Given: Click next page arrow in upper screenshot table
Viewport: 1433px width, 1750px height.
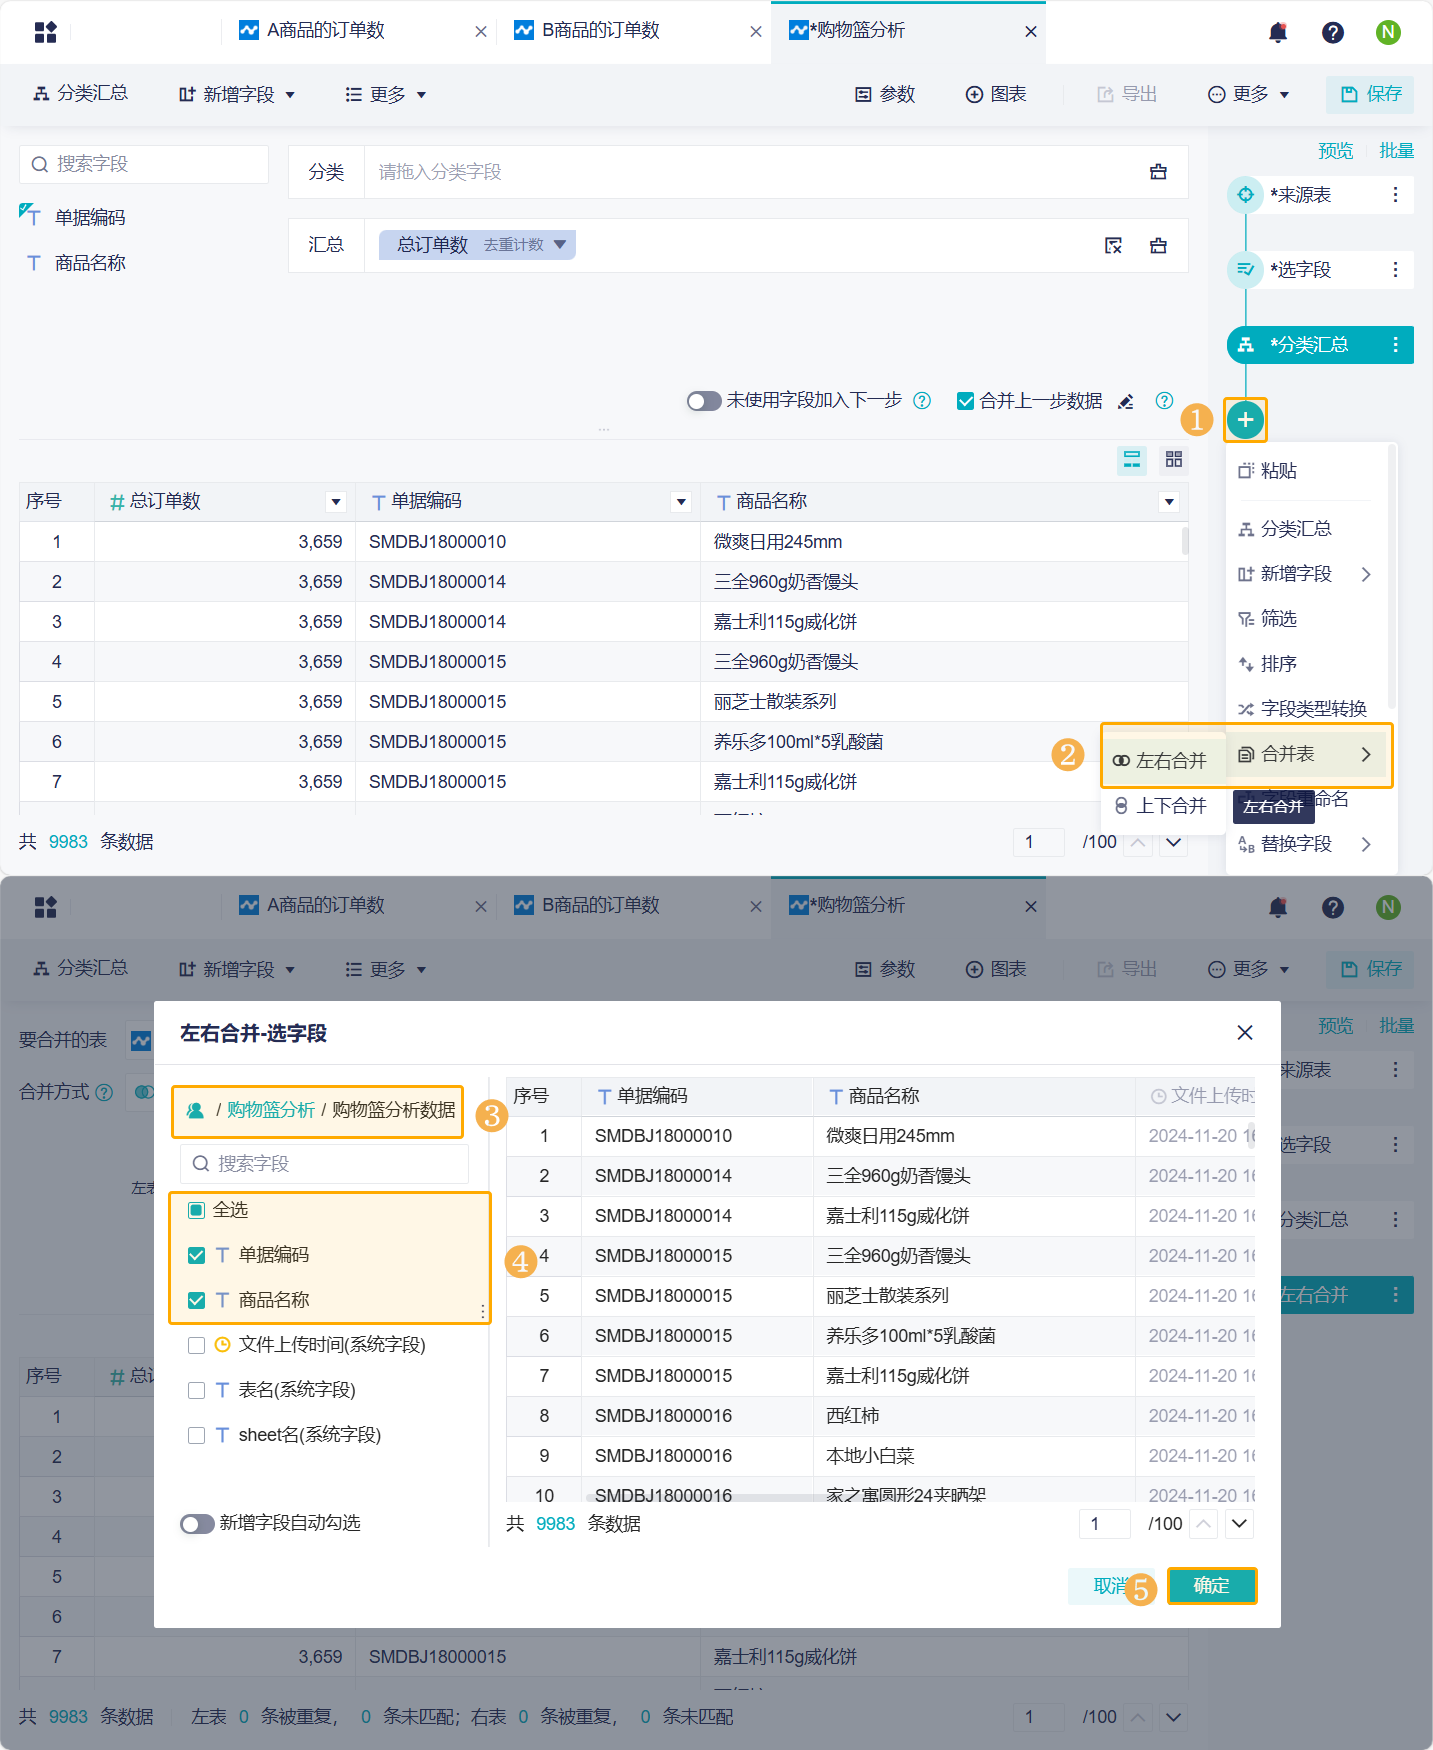Looking at the screenshot, I should [x=1174, y=842].
